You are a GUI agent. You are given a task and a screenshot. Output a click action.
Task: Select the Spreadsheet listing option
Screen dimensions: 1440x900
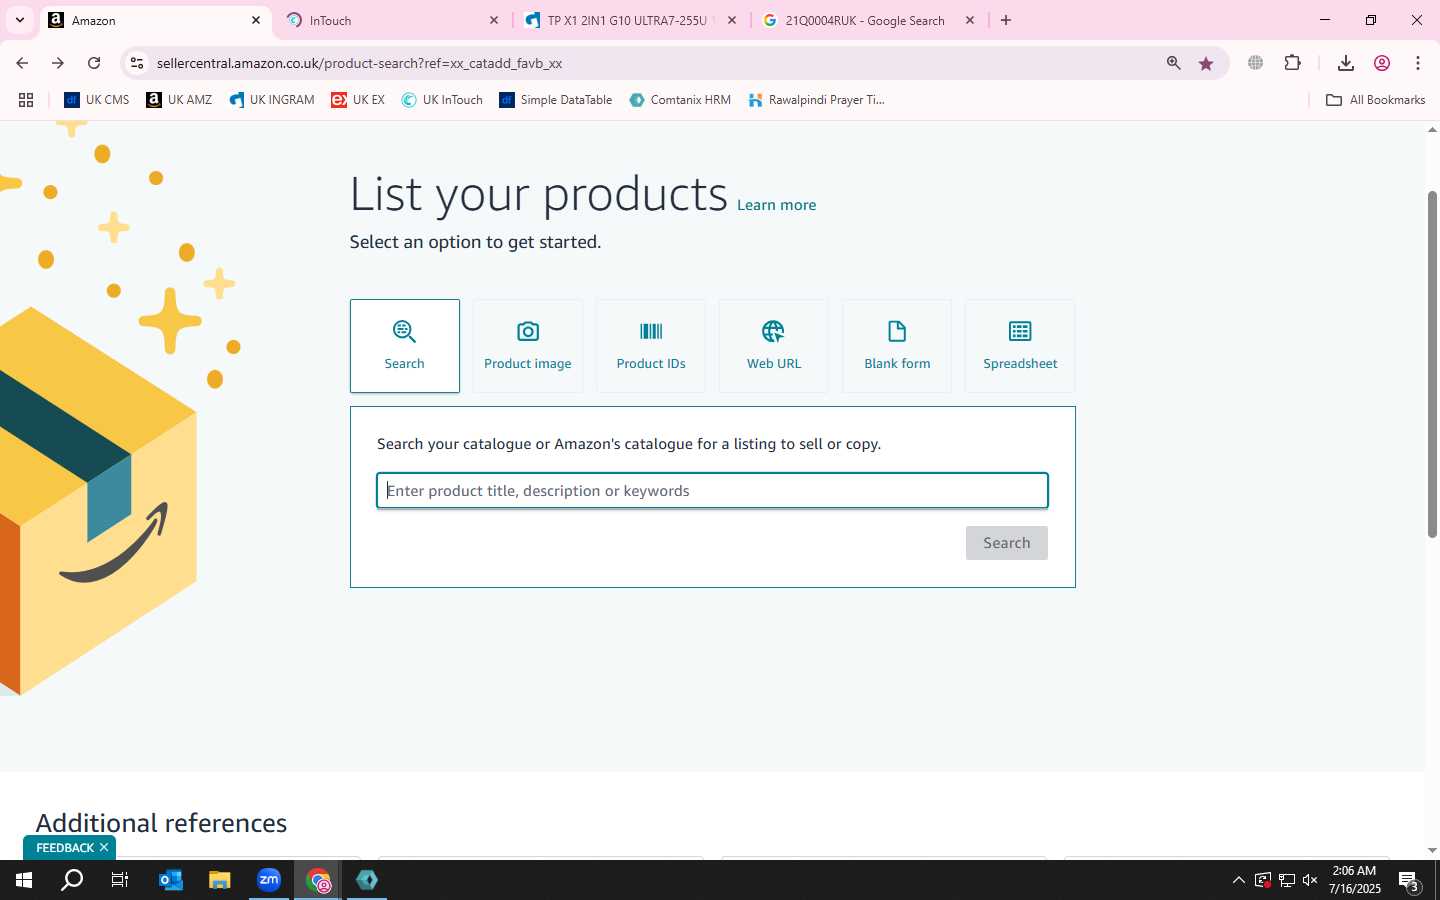(x=1020, y=346)
